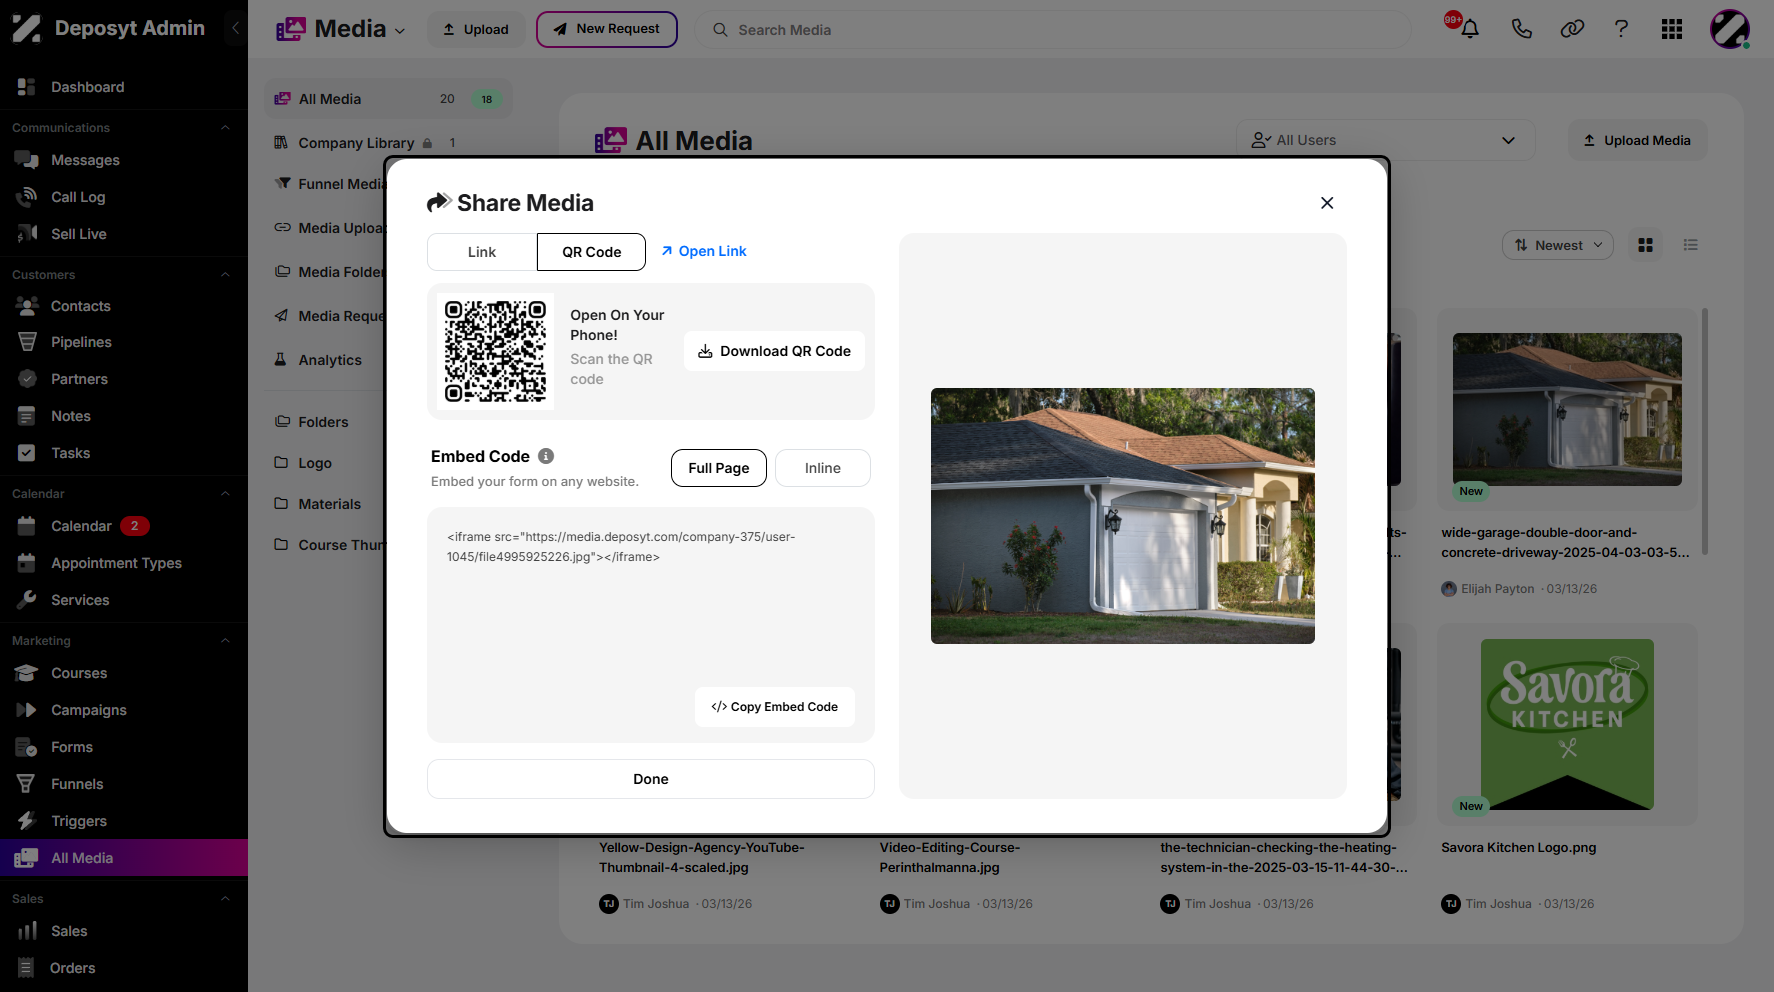Open the help question mark icon
The height and width of the screenshot is (992, 1774).
tap(1621, 29)
